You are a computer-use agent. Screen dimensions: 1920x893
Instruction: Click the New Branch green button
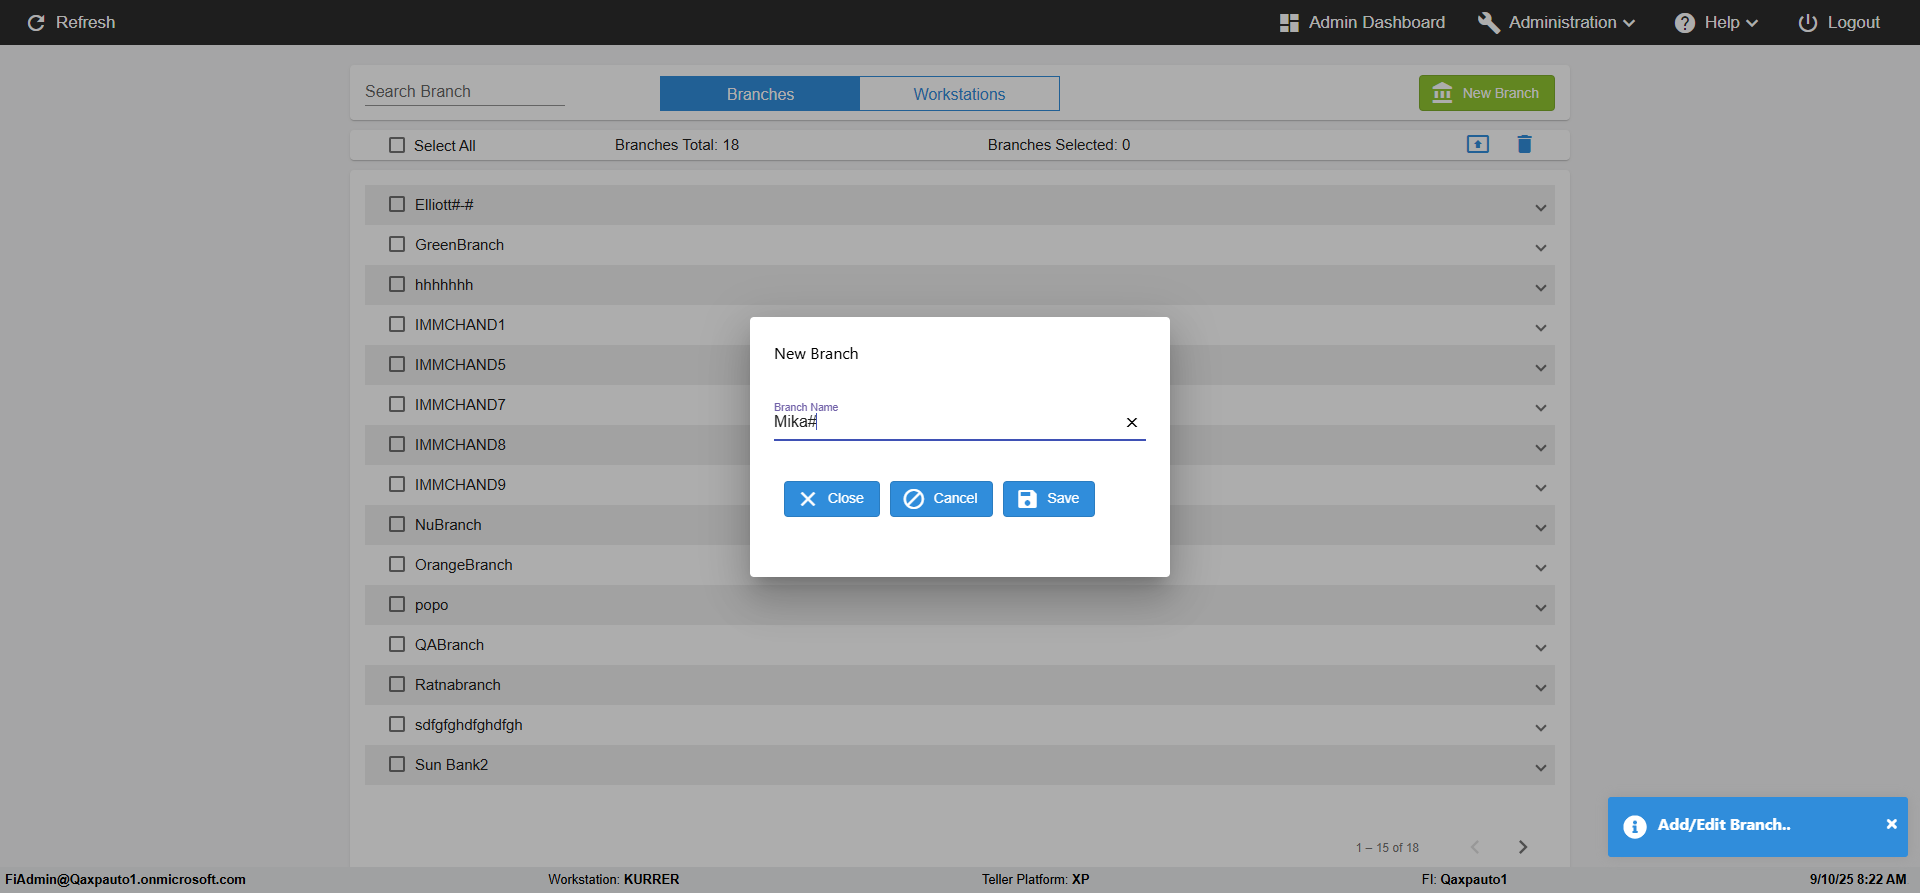click(1486, 93)
